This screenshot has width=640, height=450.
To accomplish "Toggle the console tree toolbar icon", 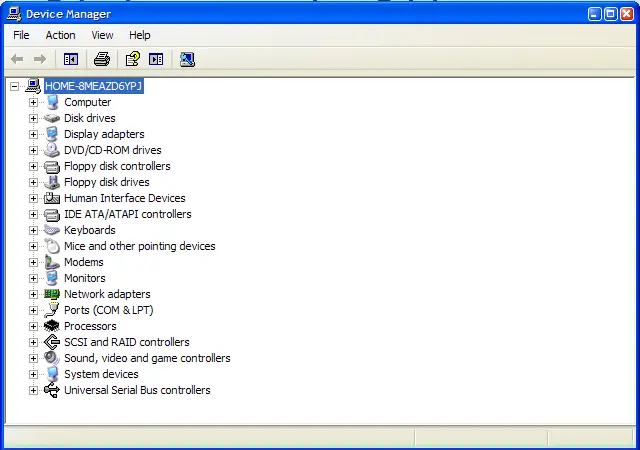I will coord(71,60).
